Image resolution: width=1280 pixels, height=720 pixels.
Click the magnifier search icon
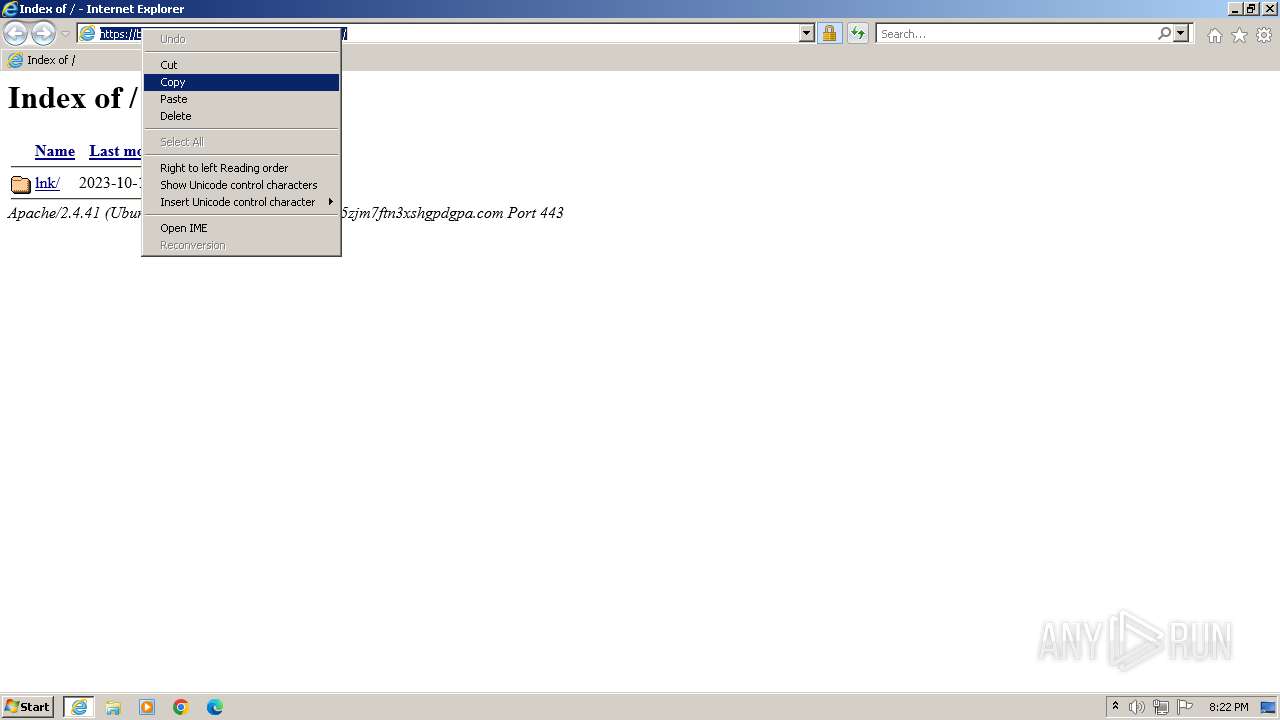click(1164, 34)
